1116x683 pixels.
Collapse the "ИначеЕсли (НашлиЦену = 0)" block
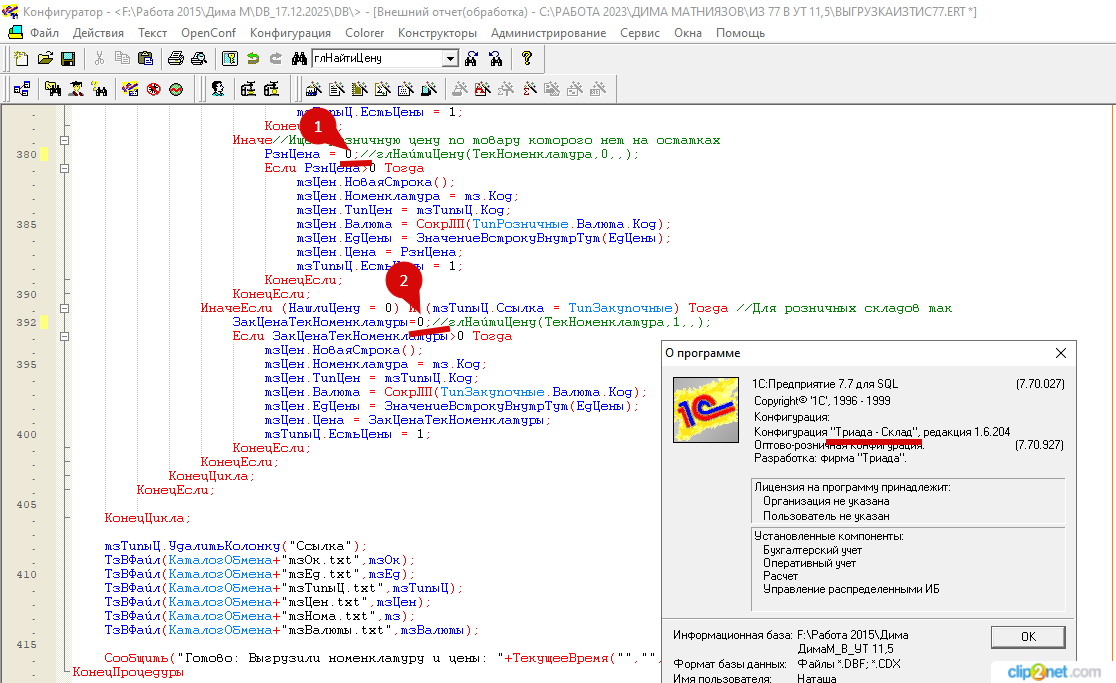click(64, 309)
